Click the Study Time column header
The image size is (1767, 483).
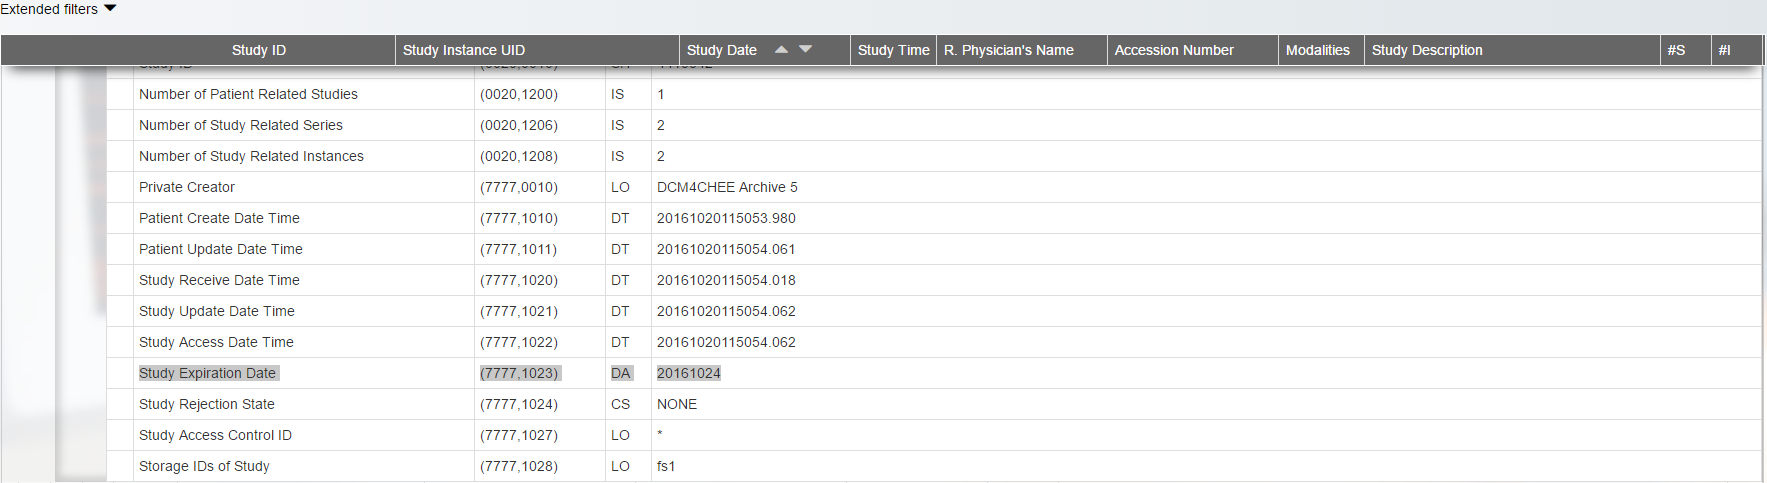[893, 50]
